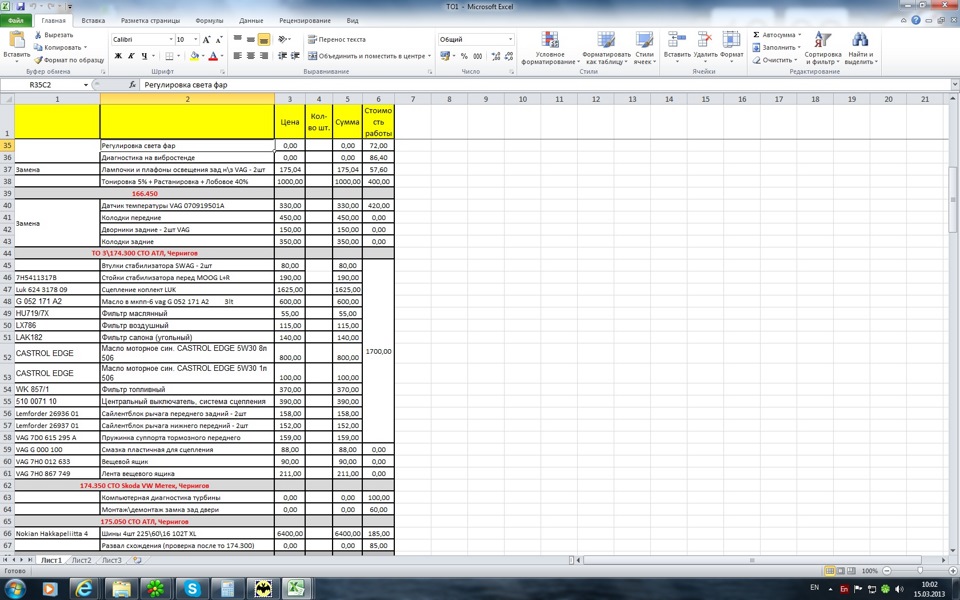This screenshot has width=960, height=600.
Task: Select the Лист3 sheet tab
Action: tap(111, 560)
